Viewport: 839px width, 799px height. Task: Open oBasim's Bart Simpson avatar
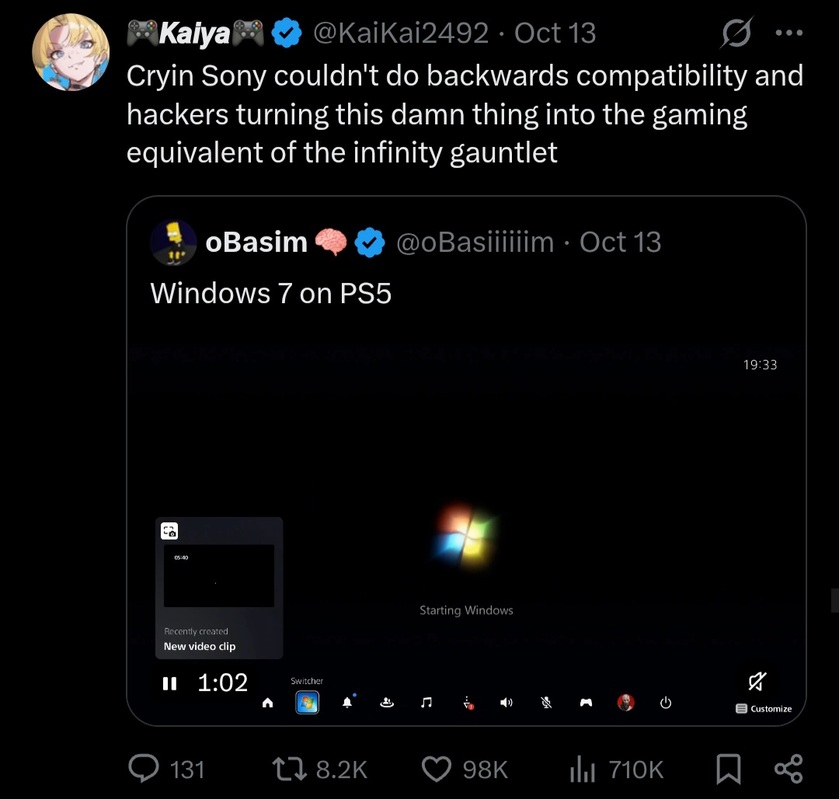click(x=173, y=242)
